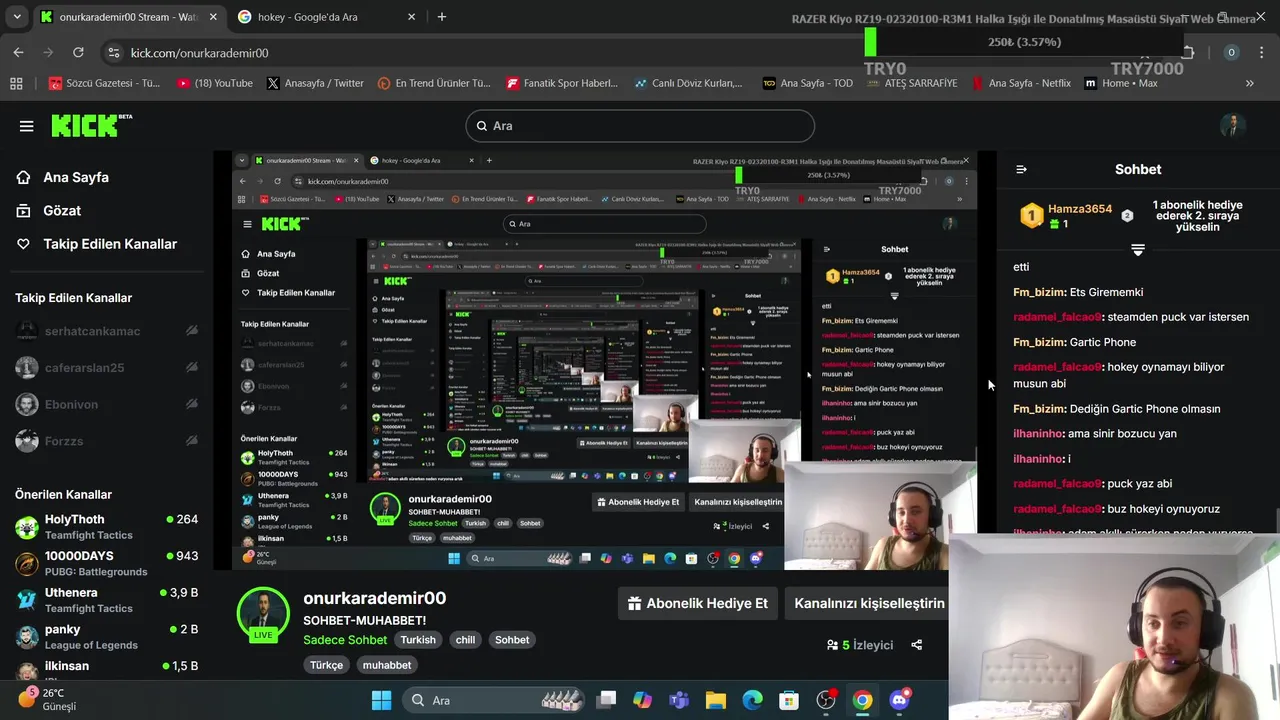This screenshot has width=1280, height=720.
Task: Click the Kick logo
Action: coord(91,125)
